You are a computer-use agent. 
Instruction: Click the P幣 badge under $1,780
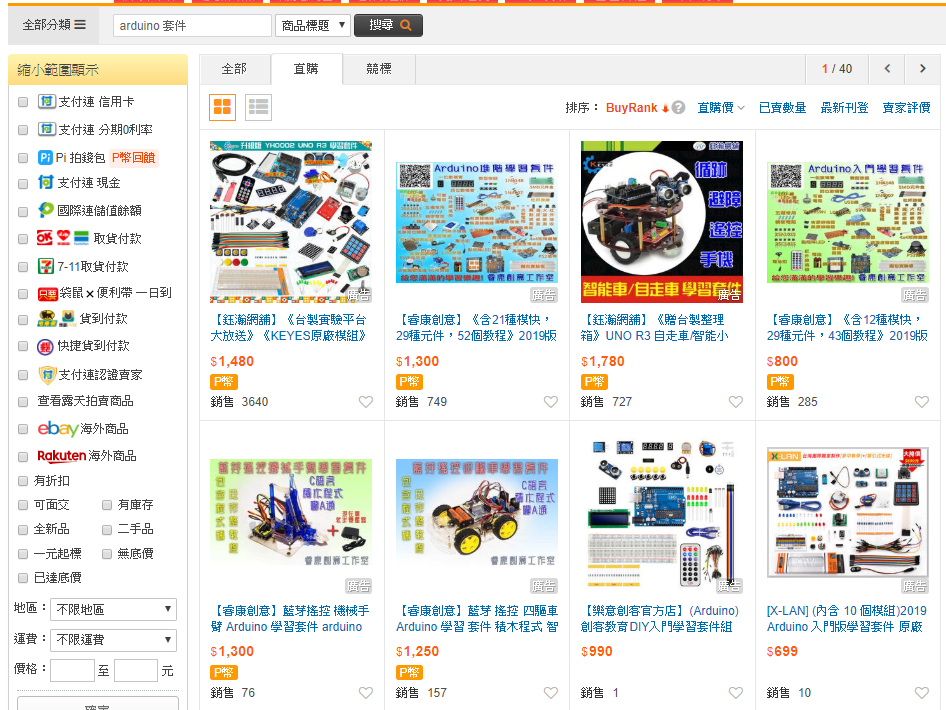(x=594, y=381)
